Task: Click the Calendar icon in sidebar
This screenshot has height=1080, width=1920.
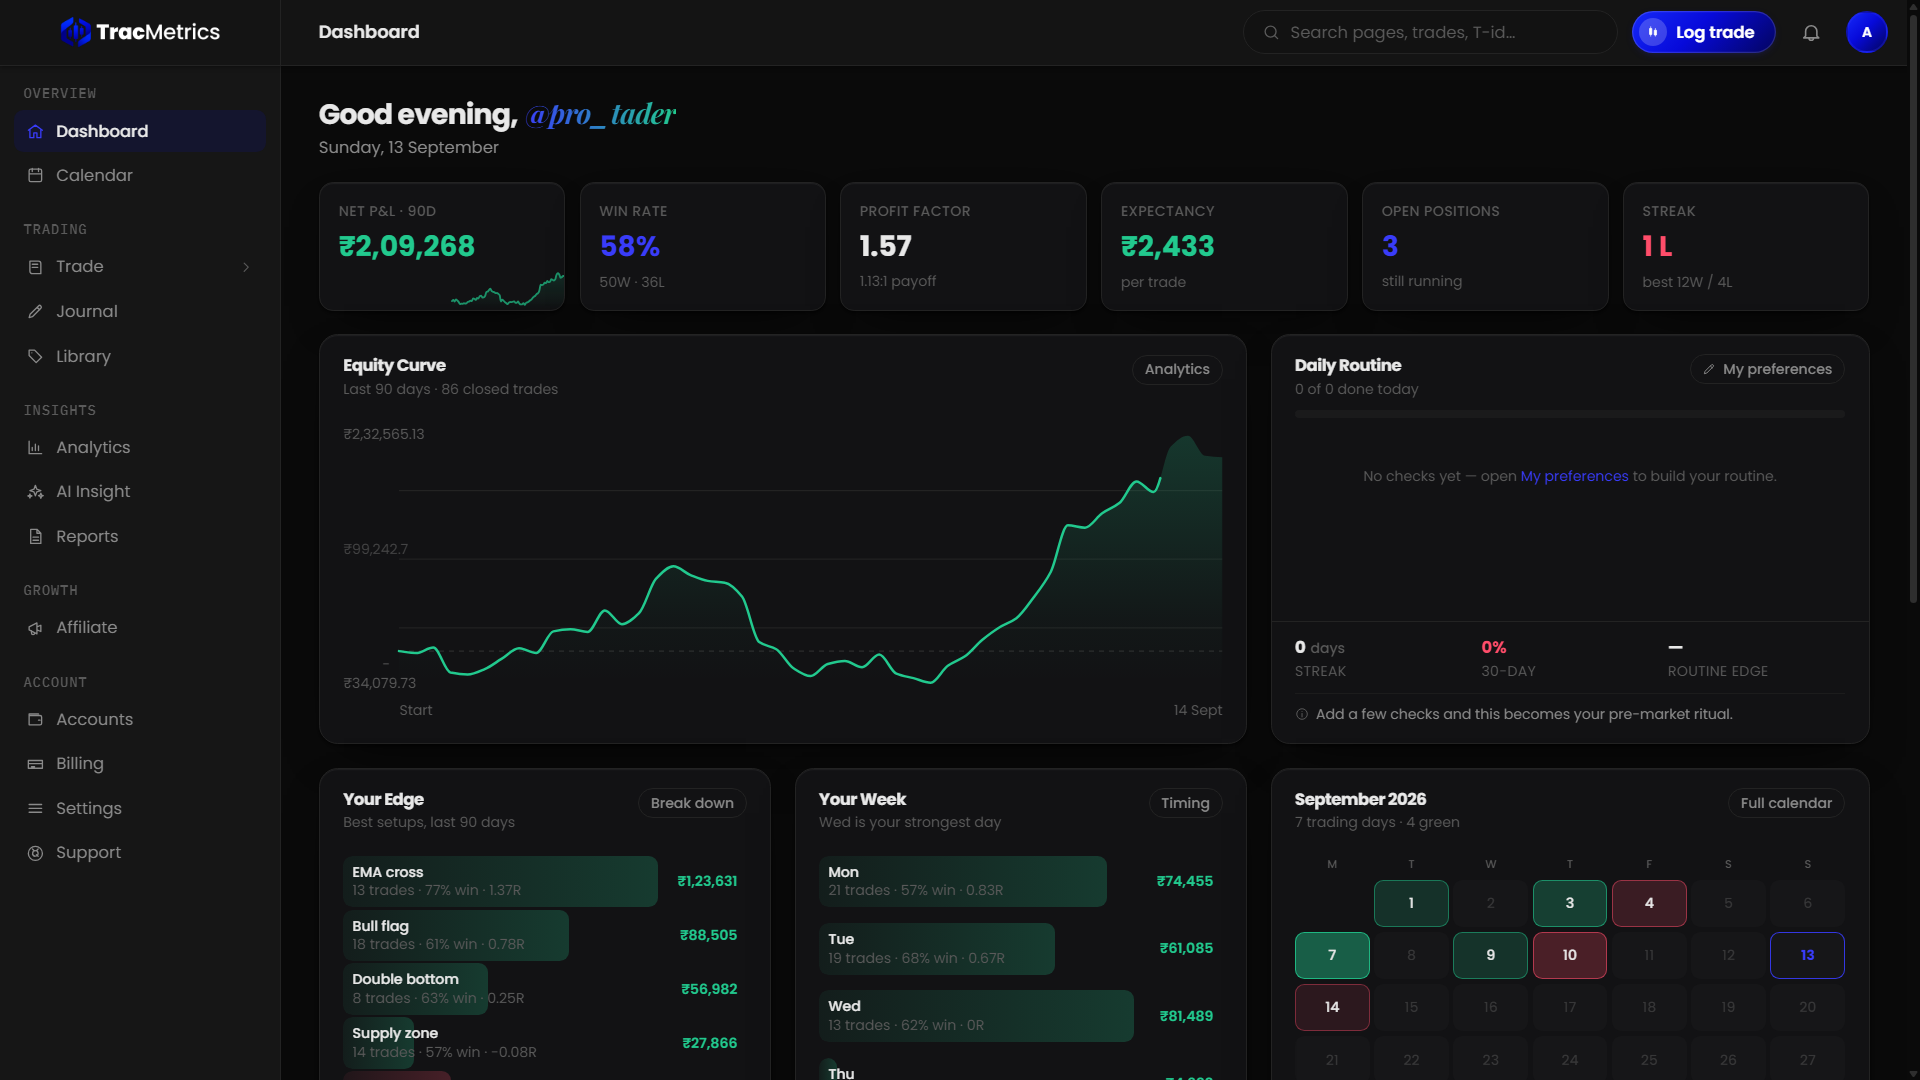Action: pyautogui.click(x=35, y=175)
